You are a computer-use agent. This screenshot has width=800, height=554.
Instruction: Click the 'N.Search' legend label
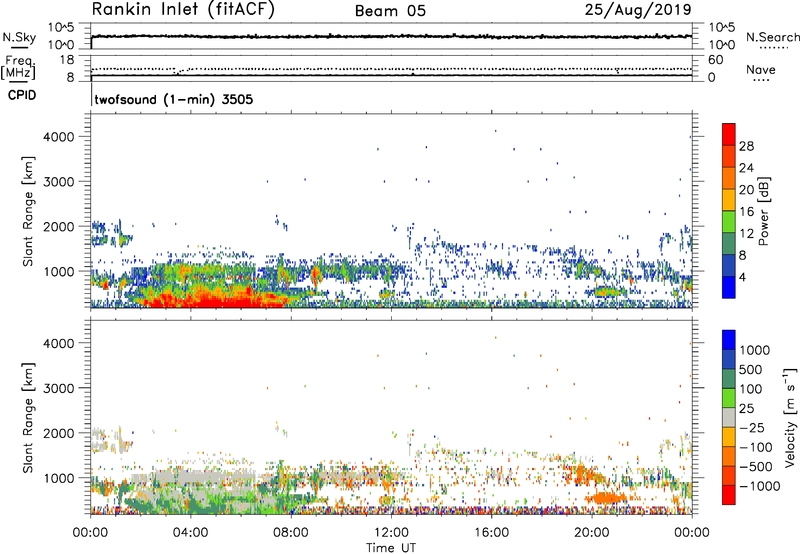[772, 37]
